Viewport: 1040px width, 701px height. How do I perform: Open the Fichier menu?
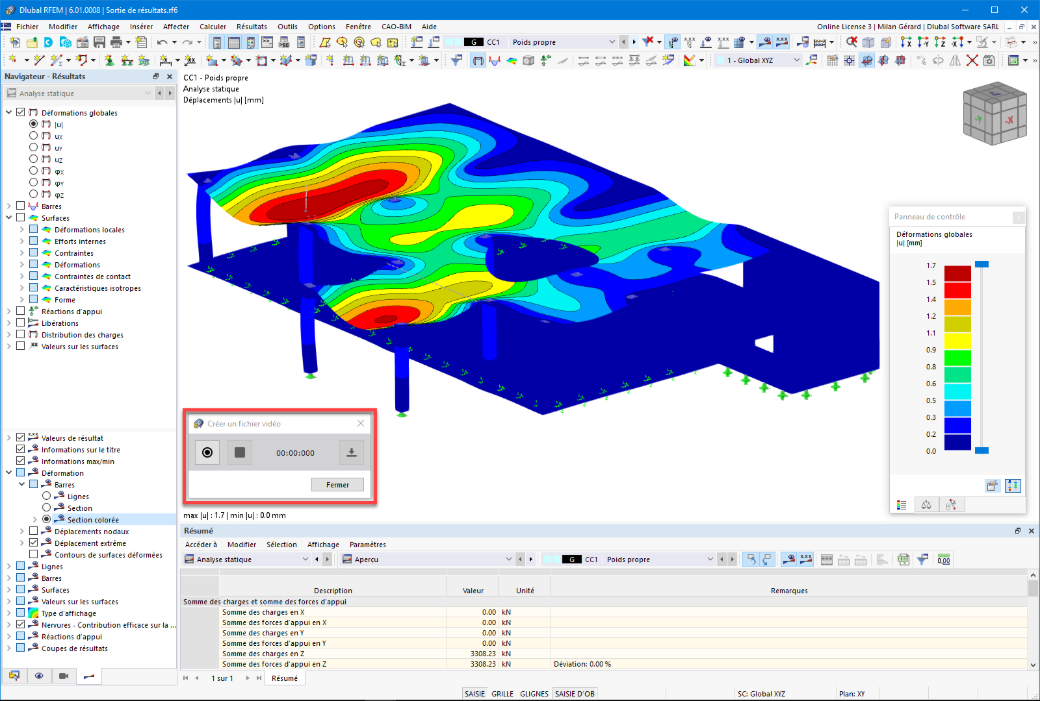click(x=27, y=27)
